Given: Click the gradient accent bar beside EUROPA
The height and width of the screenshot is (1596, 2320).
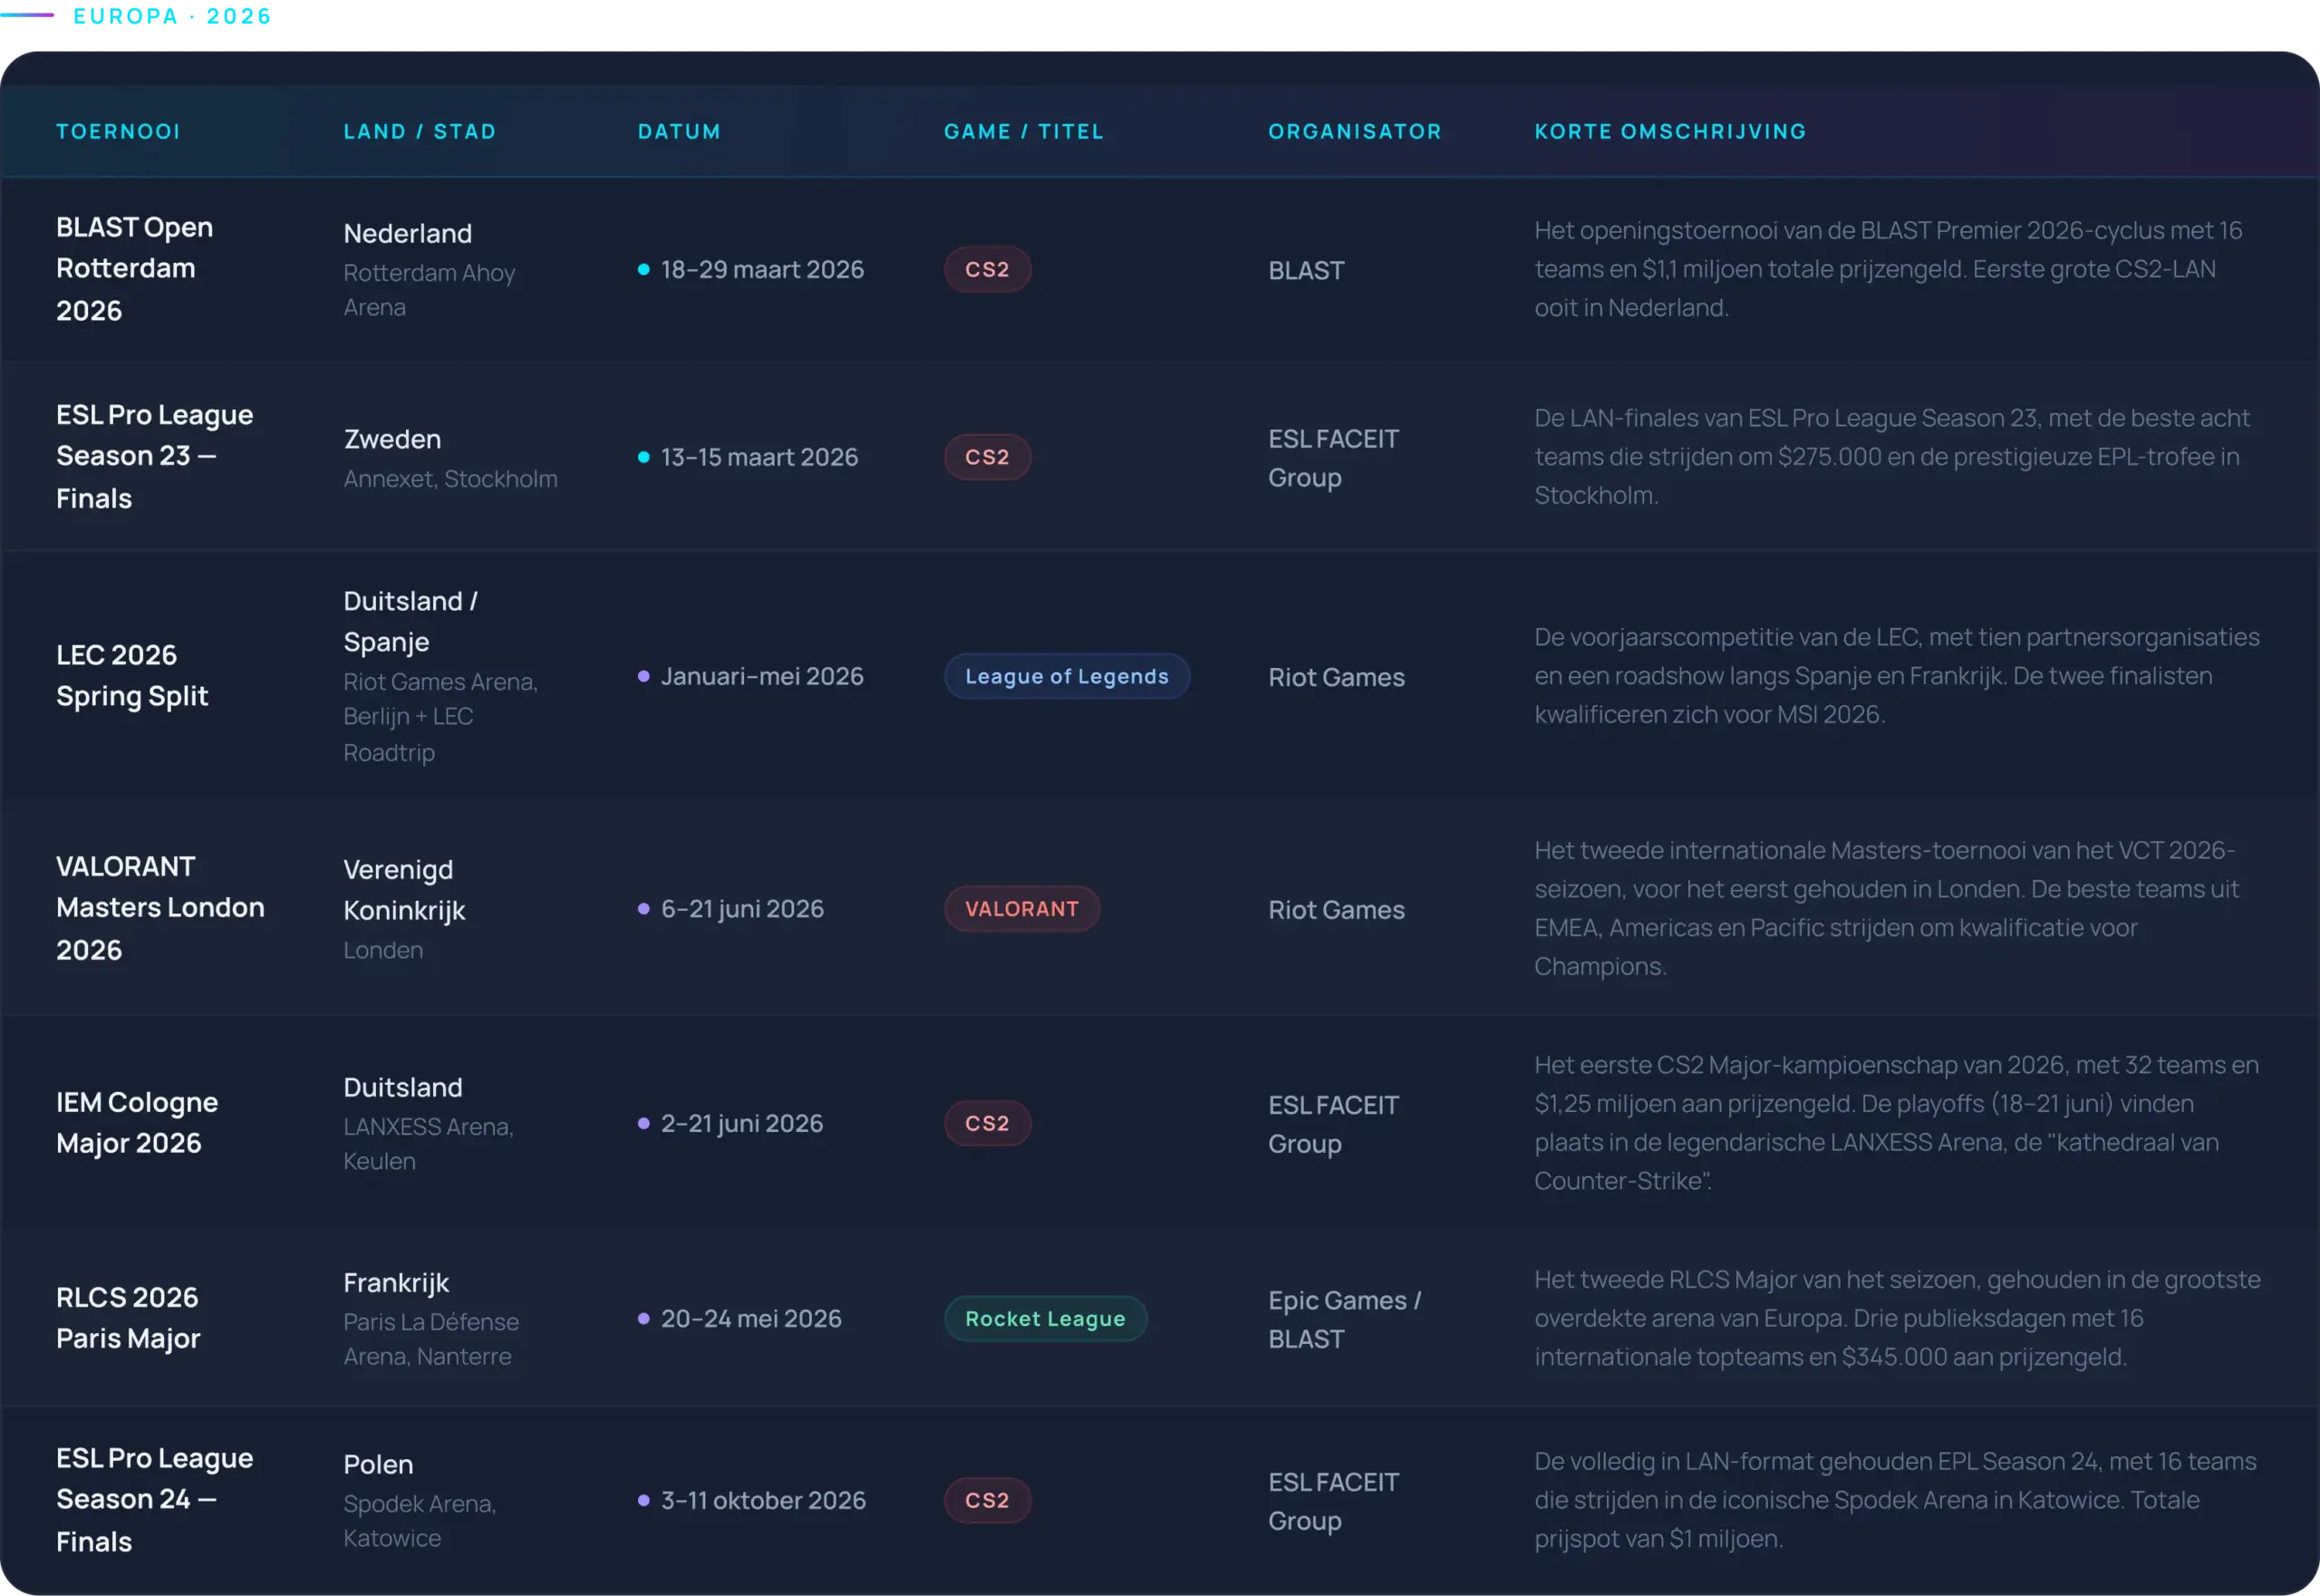Looking at the screenshot, I should [29, 15].
